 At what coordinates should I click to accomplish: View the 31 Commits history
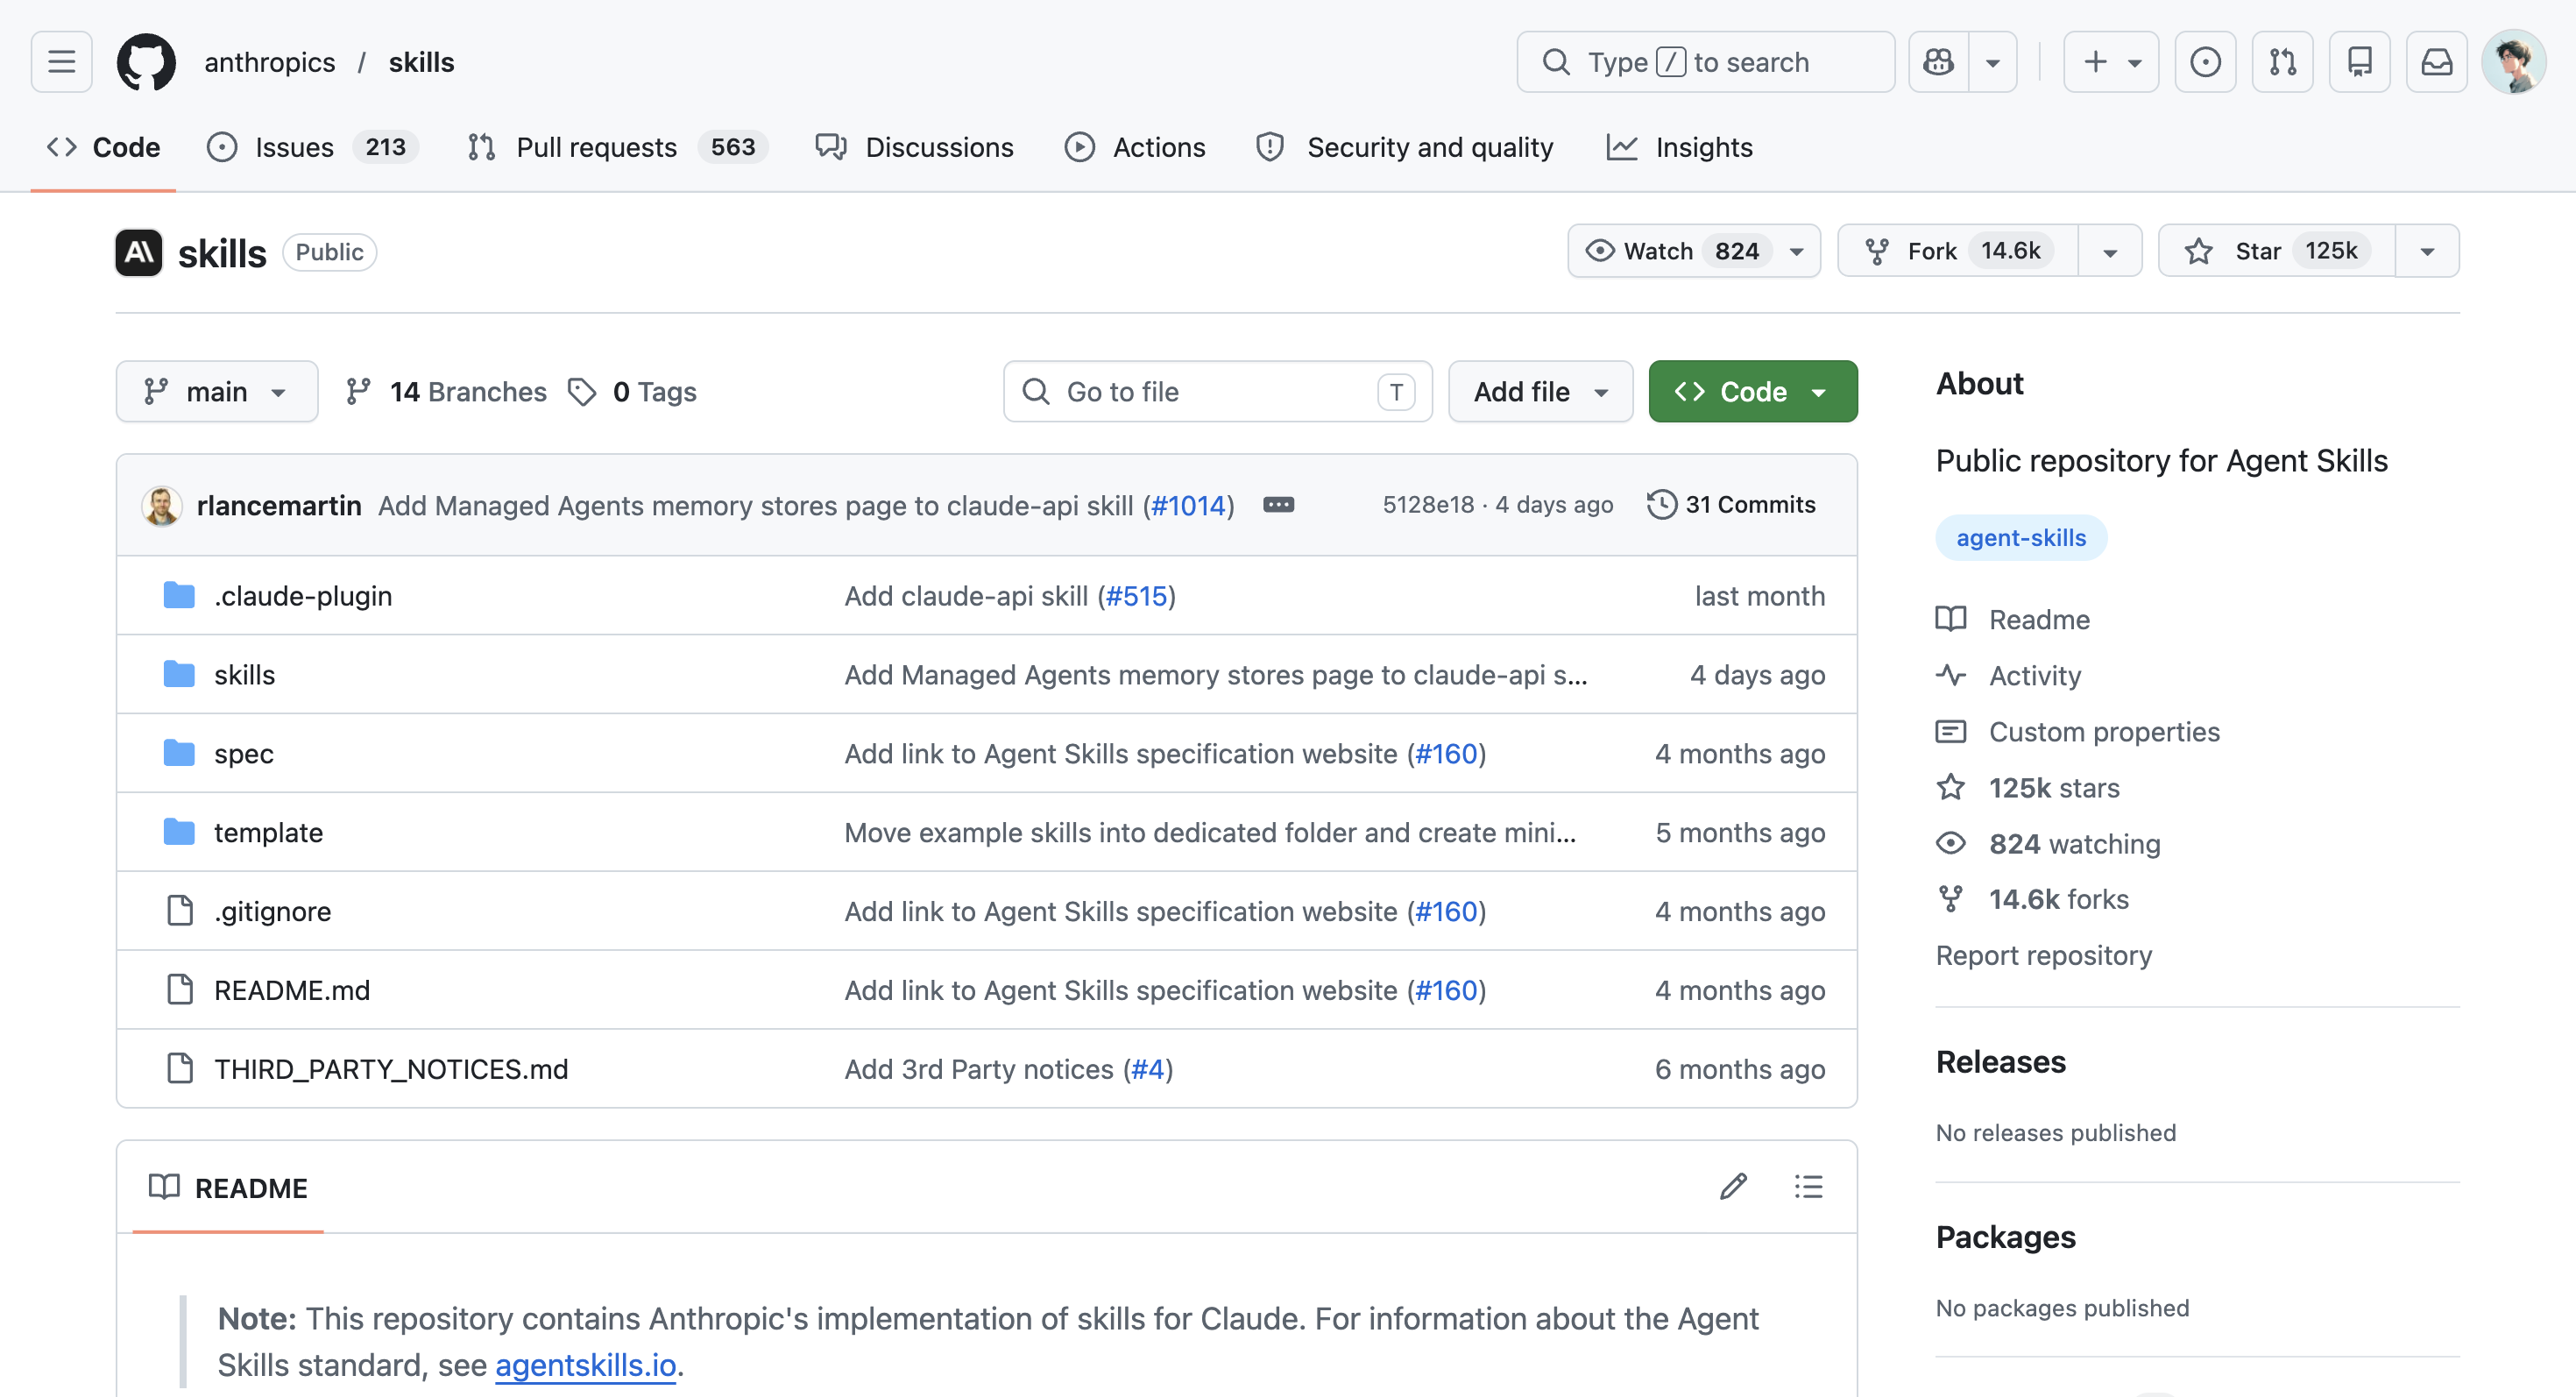pos(1731,504)
